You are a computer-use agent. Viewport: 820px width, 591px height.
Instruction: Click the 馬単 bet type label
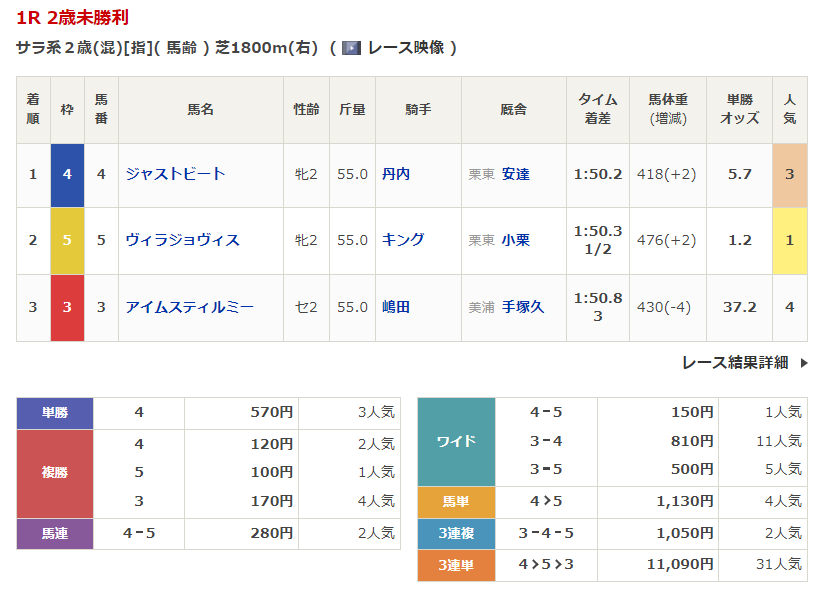457,502
